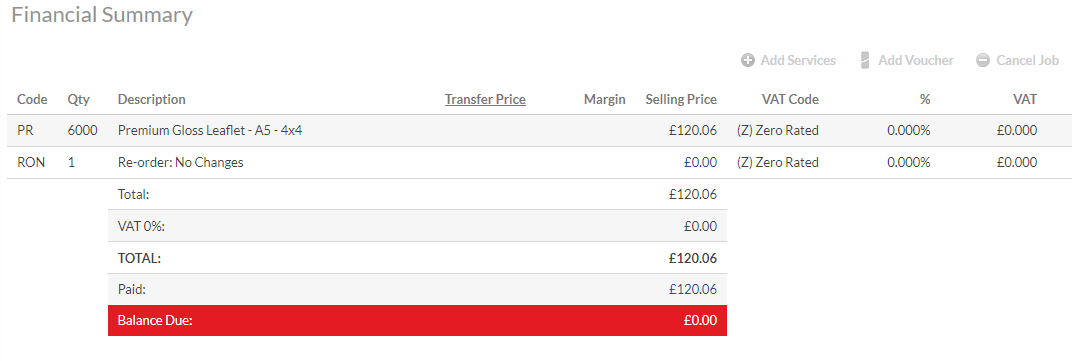Click the Financial Summary heading
Image resolution: width=1072 pixels, height=361 pixels.
tap(102, 15)
